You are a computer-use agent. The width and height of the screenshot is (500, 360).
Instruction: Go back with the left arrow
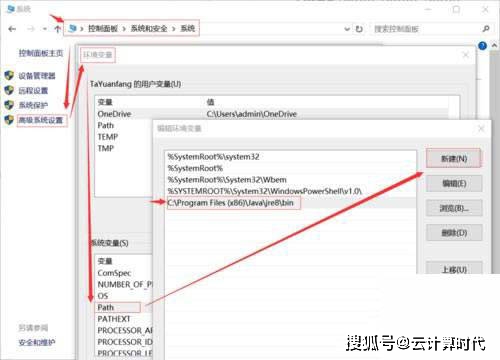coord(12,29)
